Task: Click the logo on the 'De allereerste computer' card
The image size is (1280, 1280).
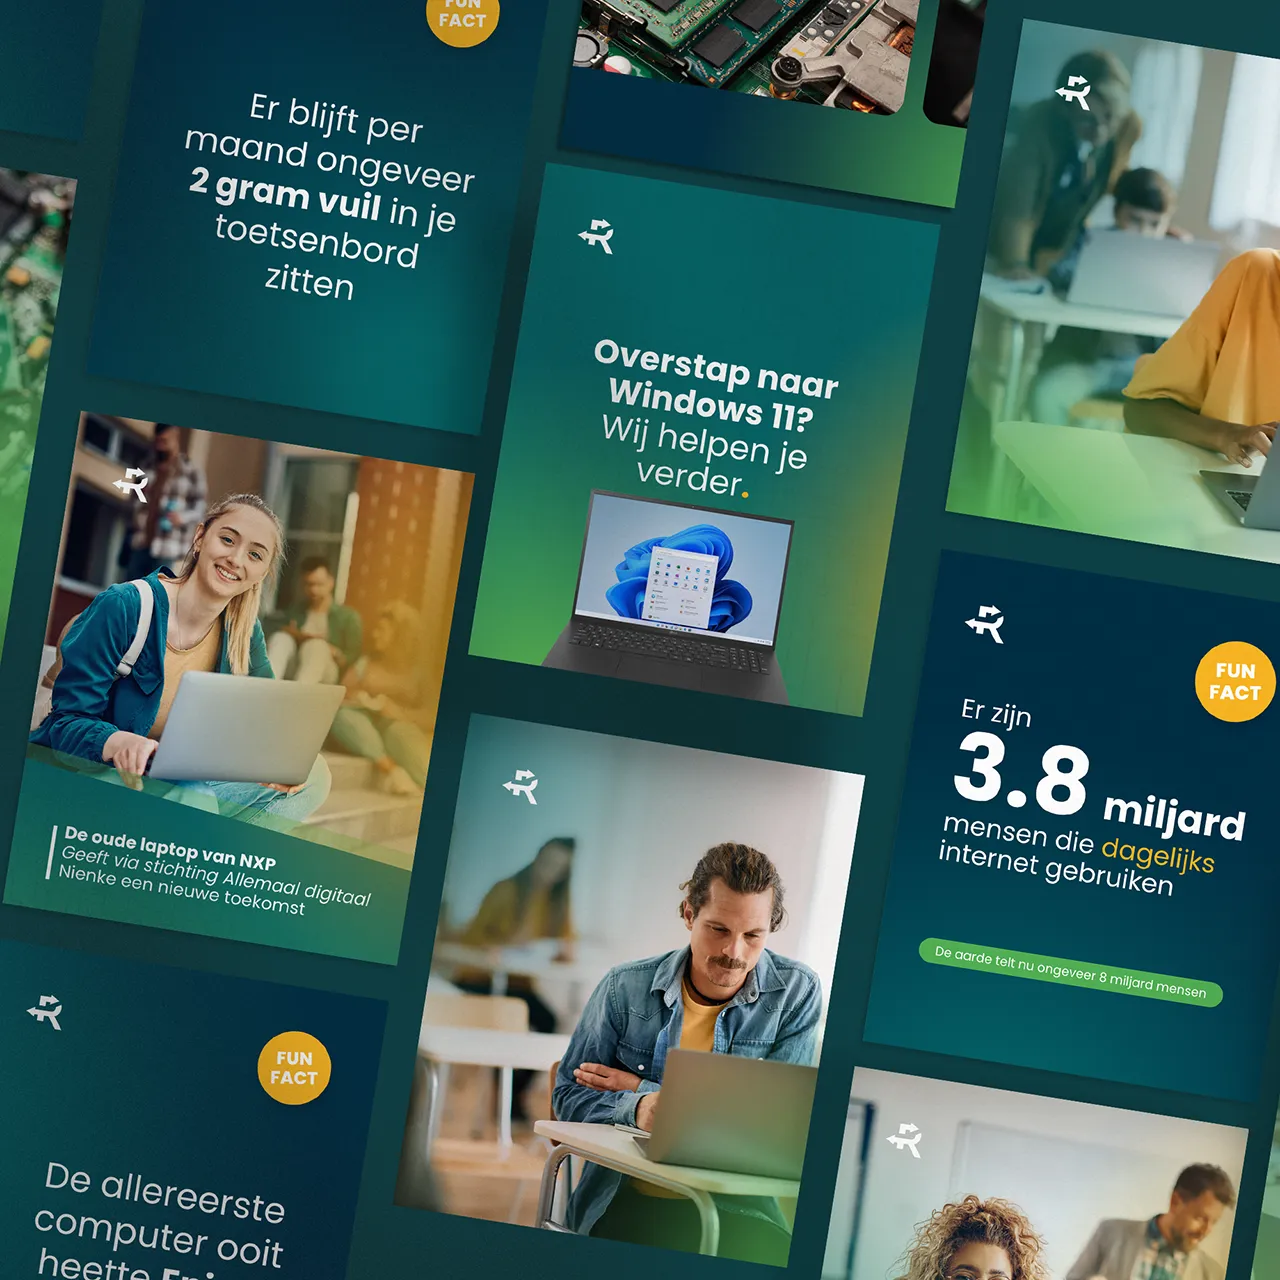Action: (46, 1011)
